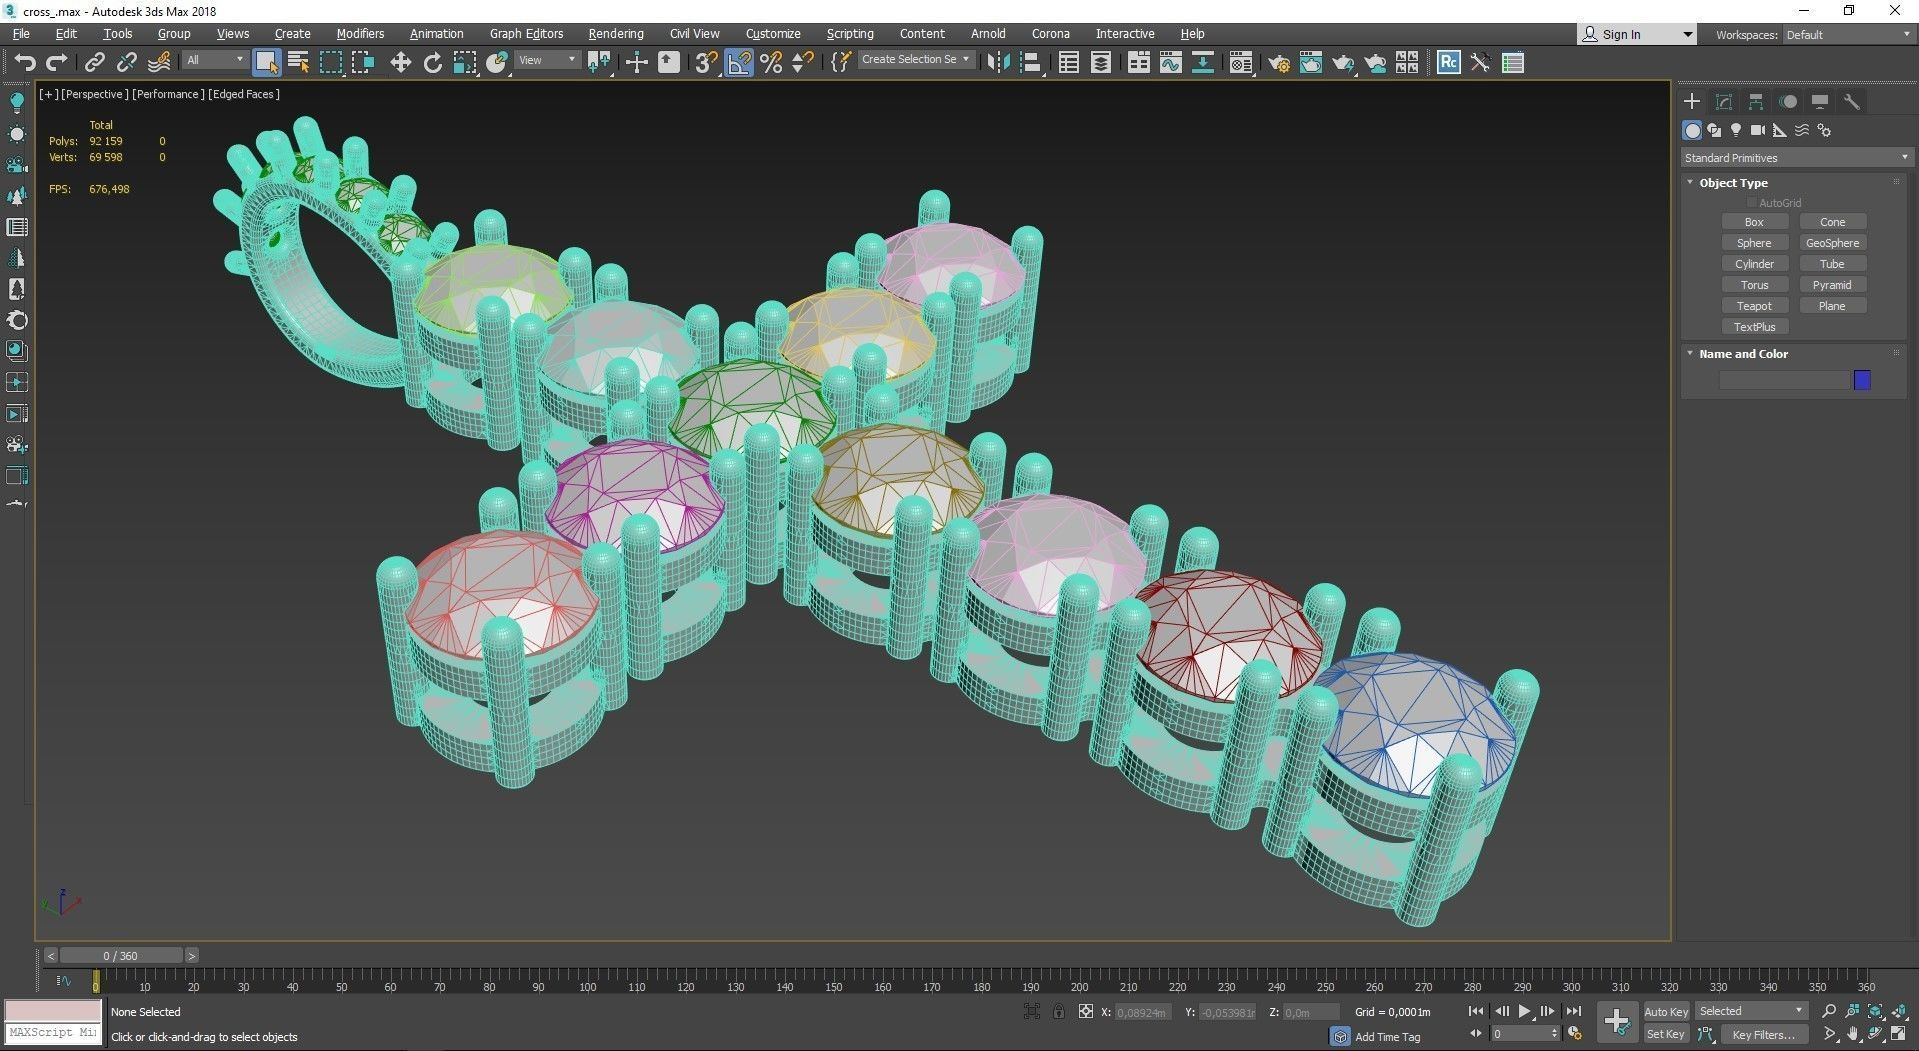Open the Scene Explorer from toolbar
Screen dimensions: 1919x1051
point(1068,63)
